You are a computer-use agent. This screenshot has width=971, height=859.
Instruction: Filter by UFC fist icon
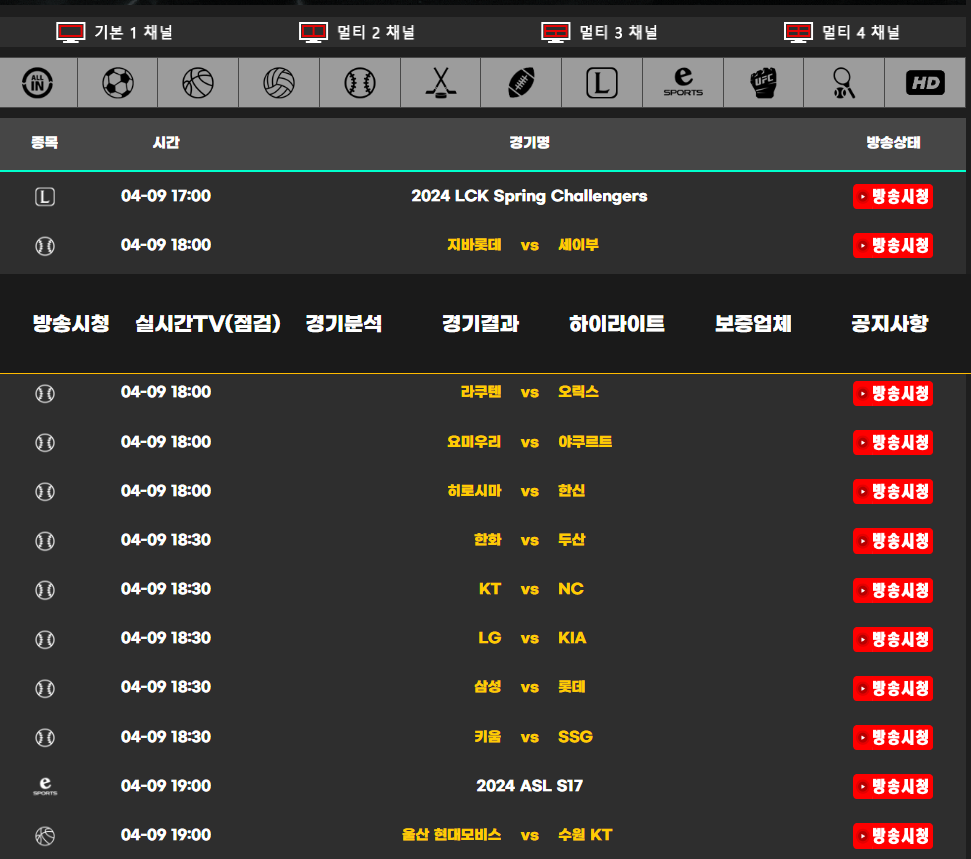point(764,82)
